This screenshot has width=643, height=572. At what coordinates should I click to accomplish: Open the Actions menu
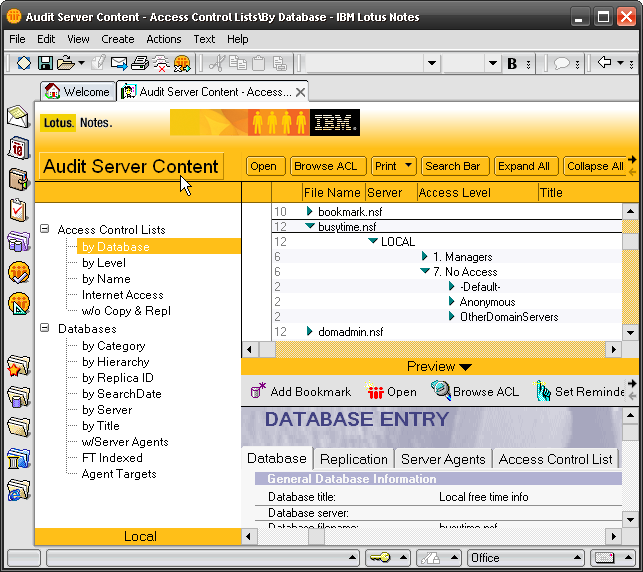164,39
